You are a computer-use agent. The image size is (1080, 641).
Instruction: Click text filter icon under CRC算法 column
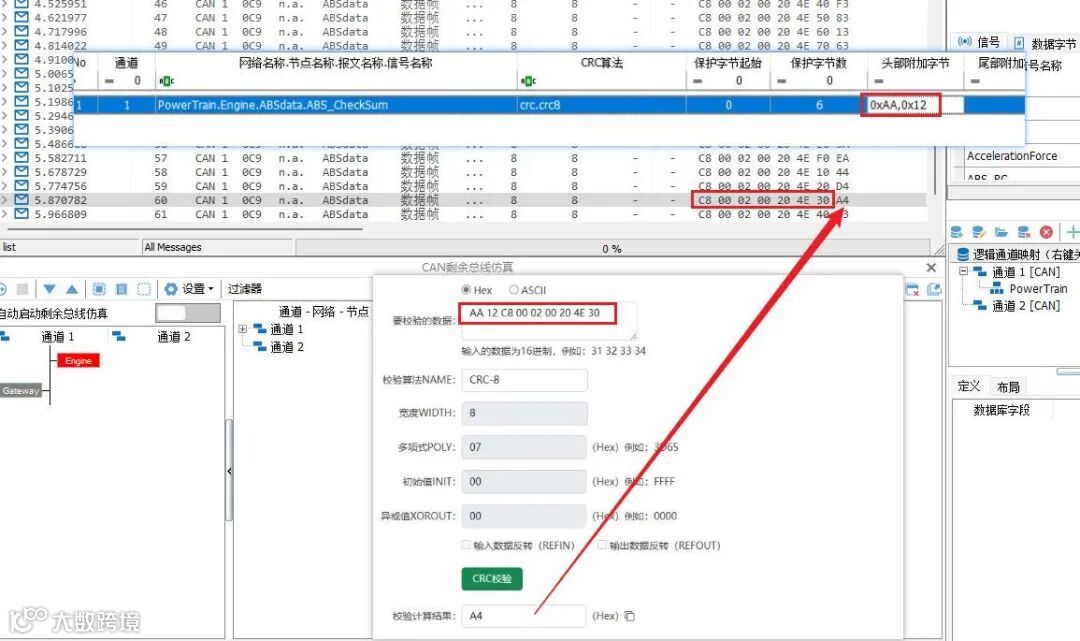[528, 81]
